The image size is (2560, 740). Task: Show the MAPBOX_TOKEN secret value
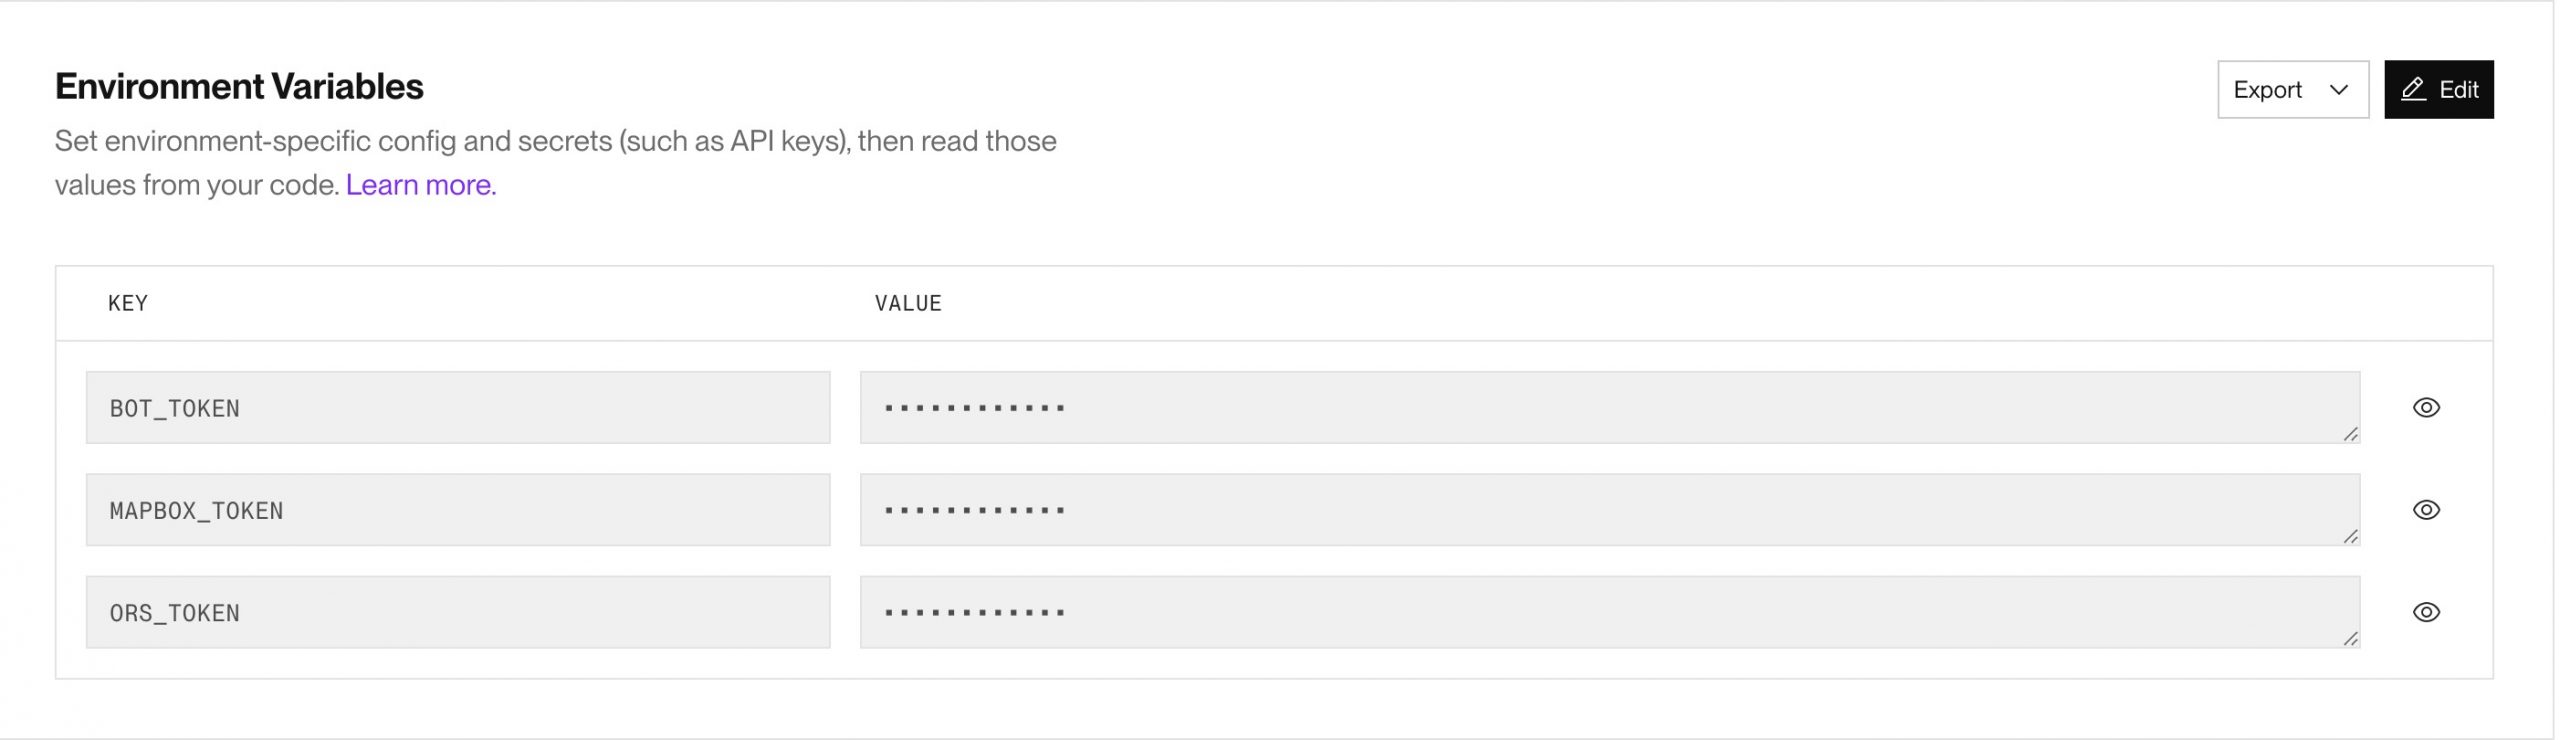(x=2426, y=510)
